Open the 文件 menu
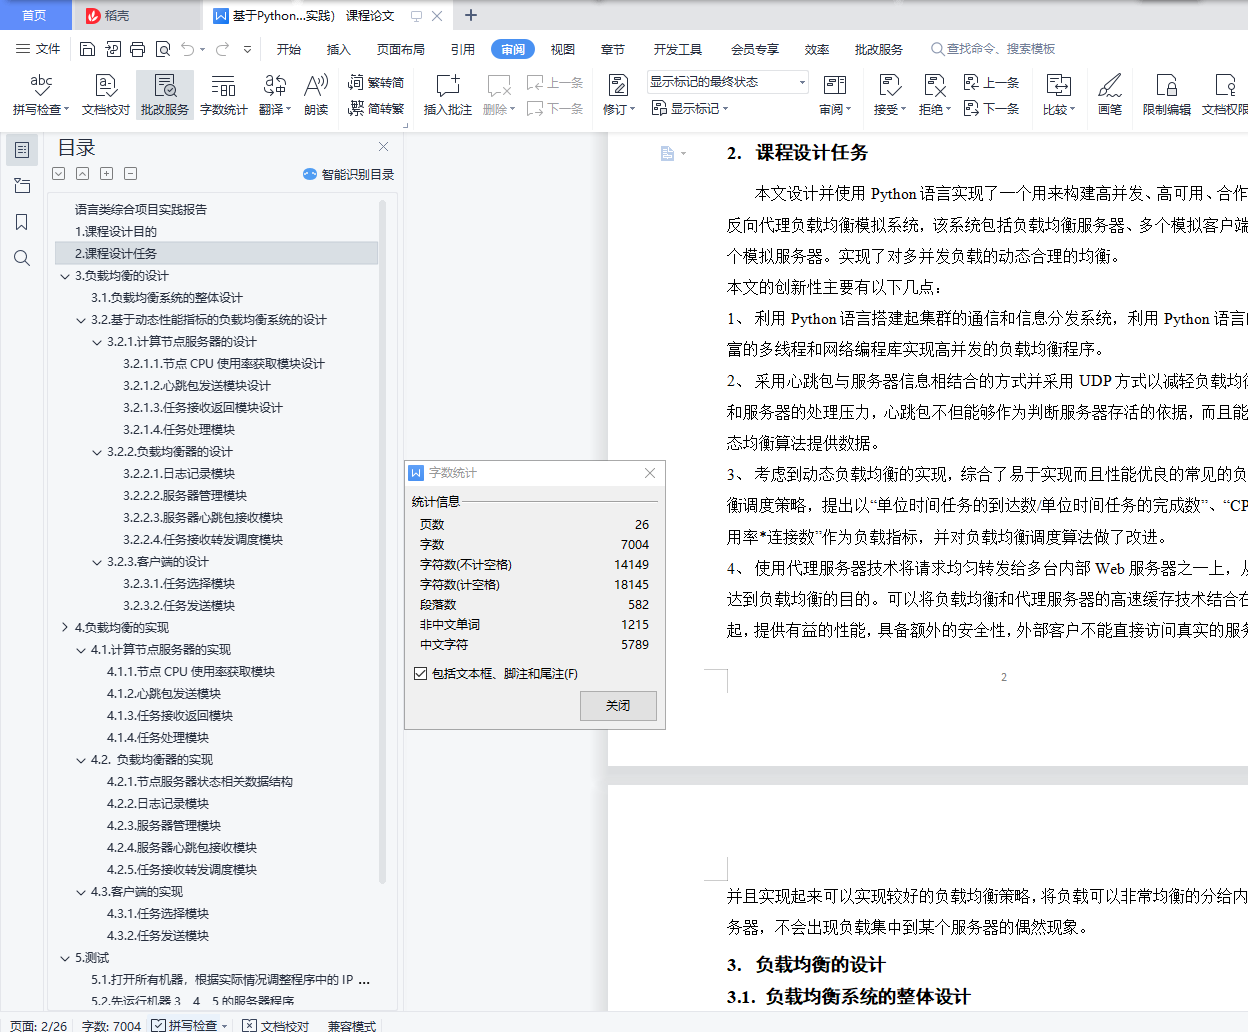This screenshot has width=1248, height=1032. [x=38, y=49]
